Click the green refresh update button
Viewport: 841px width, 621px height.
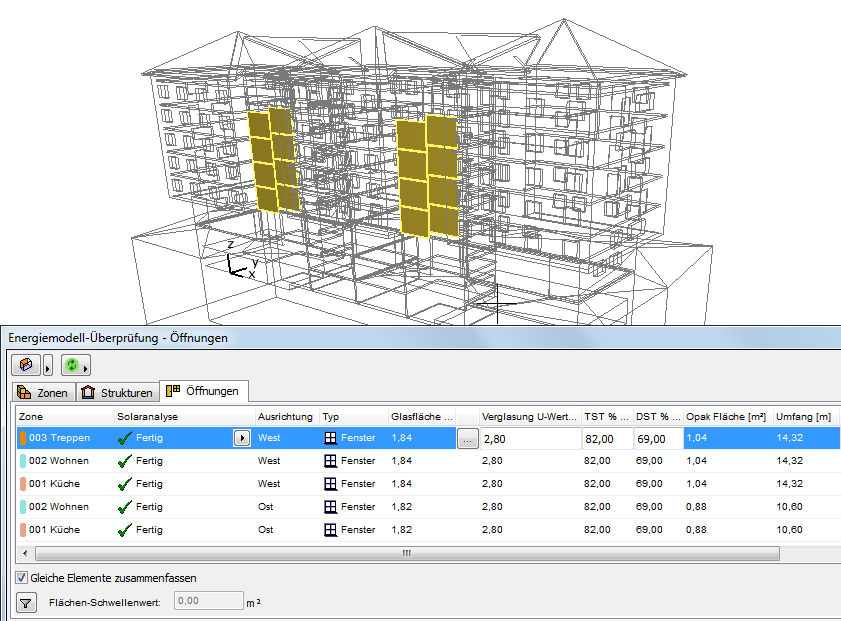71,364
